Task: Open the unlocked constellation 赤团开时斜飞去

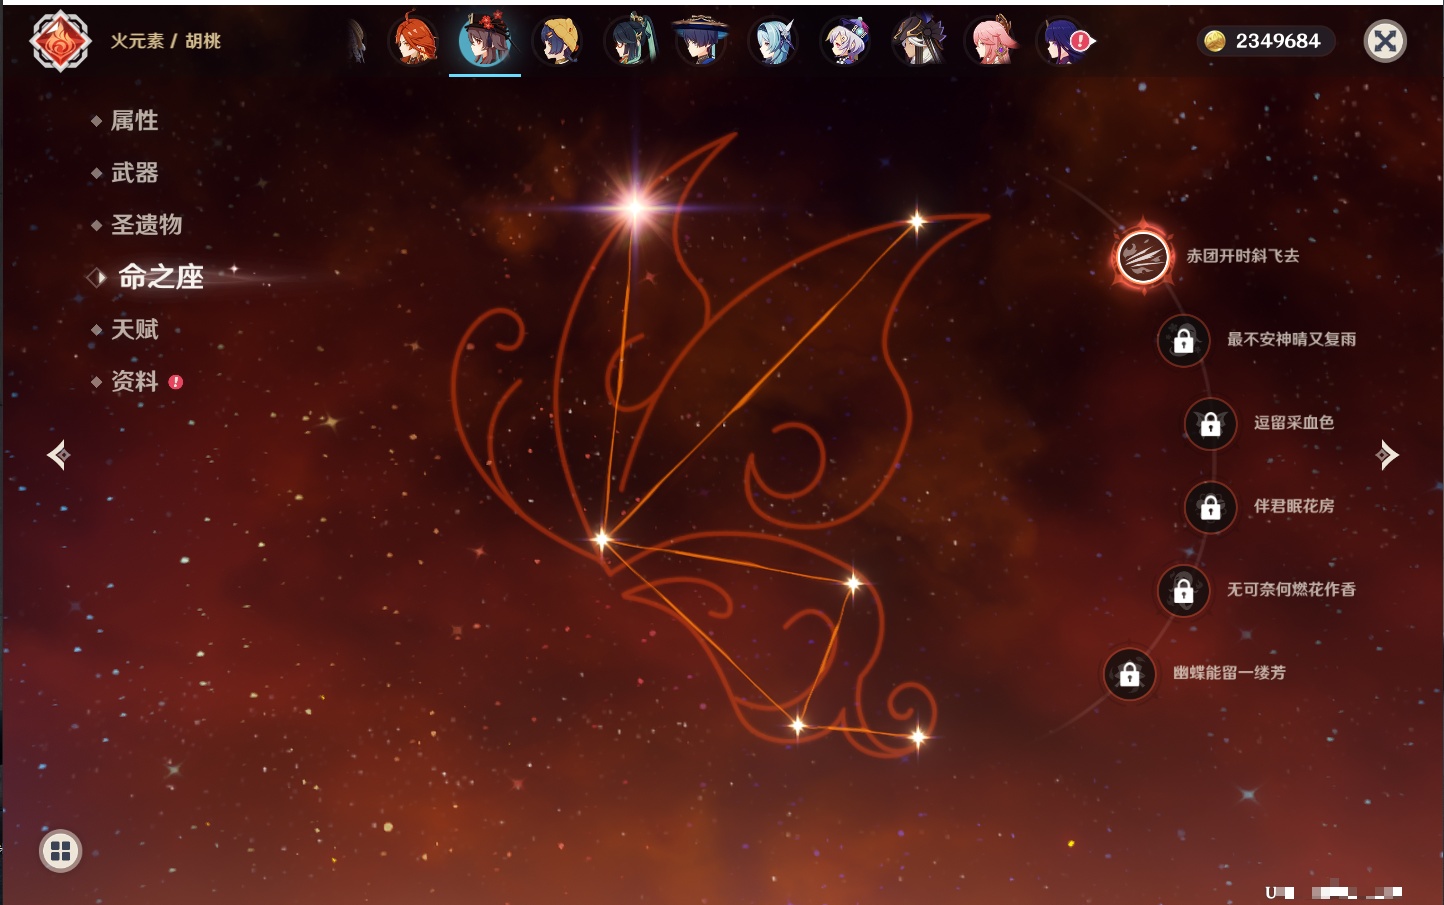Action: click(x=1142, y=257)
